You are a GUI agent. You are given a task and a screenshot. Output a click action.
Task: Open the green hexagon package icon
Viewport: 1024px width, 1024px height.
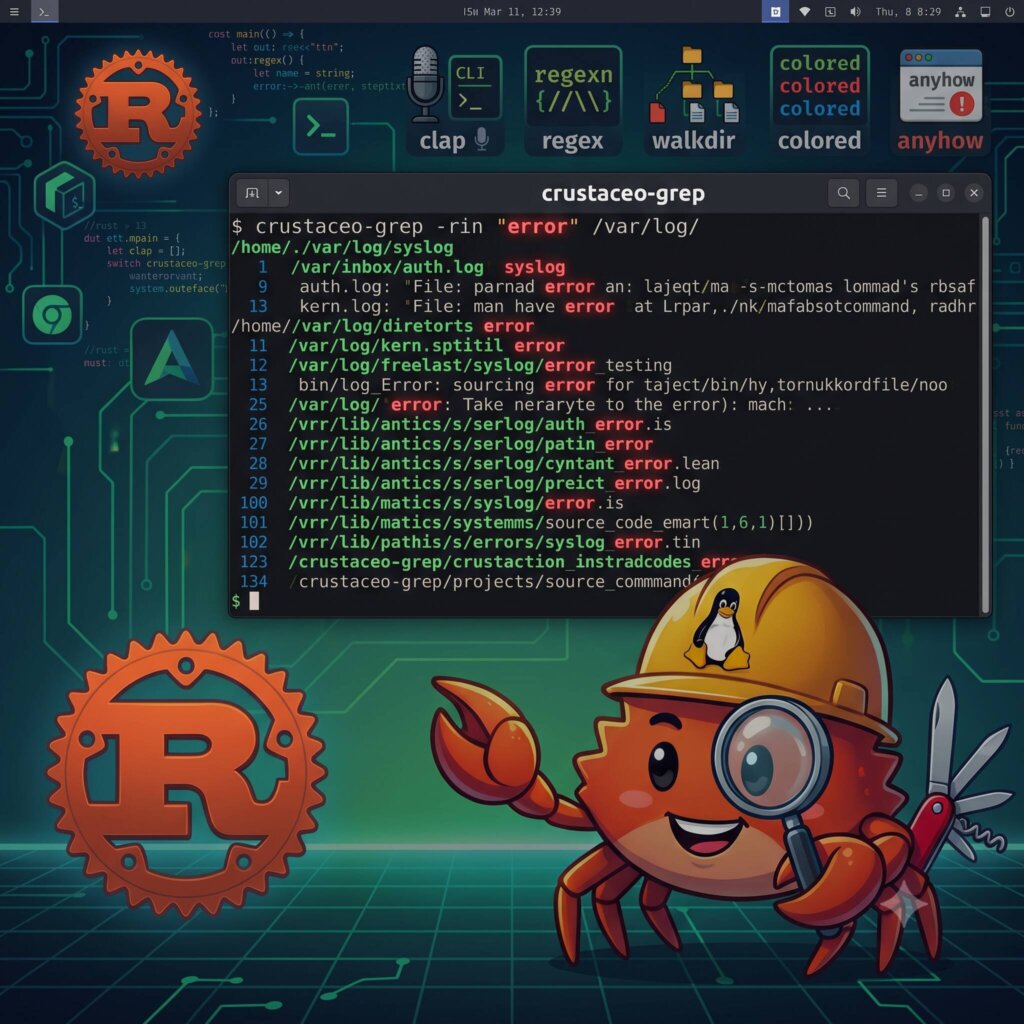click(64, 195)
